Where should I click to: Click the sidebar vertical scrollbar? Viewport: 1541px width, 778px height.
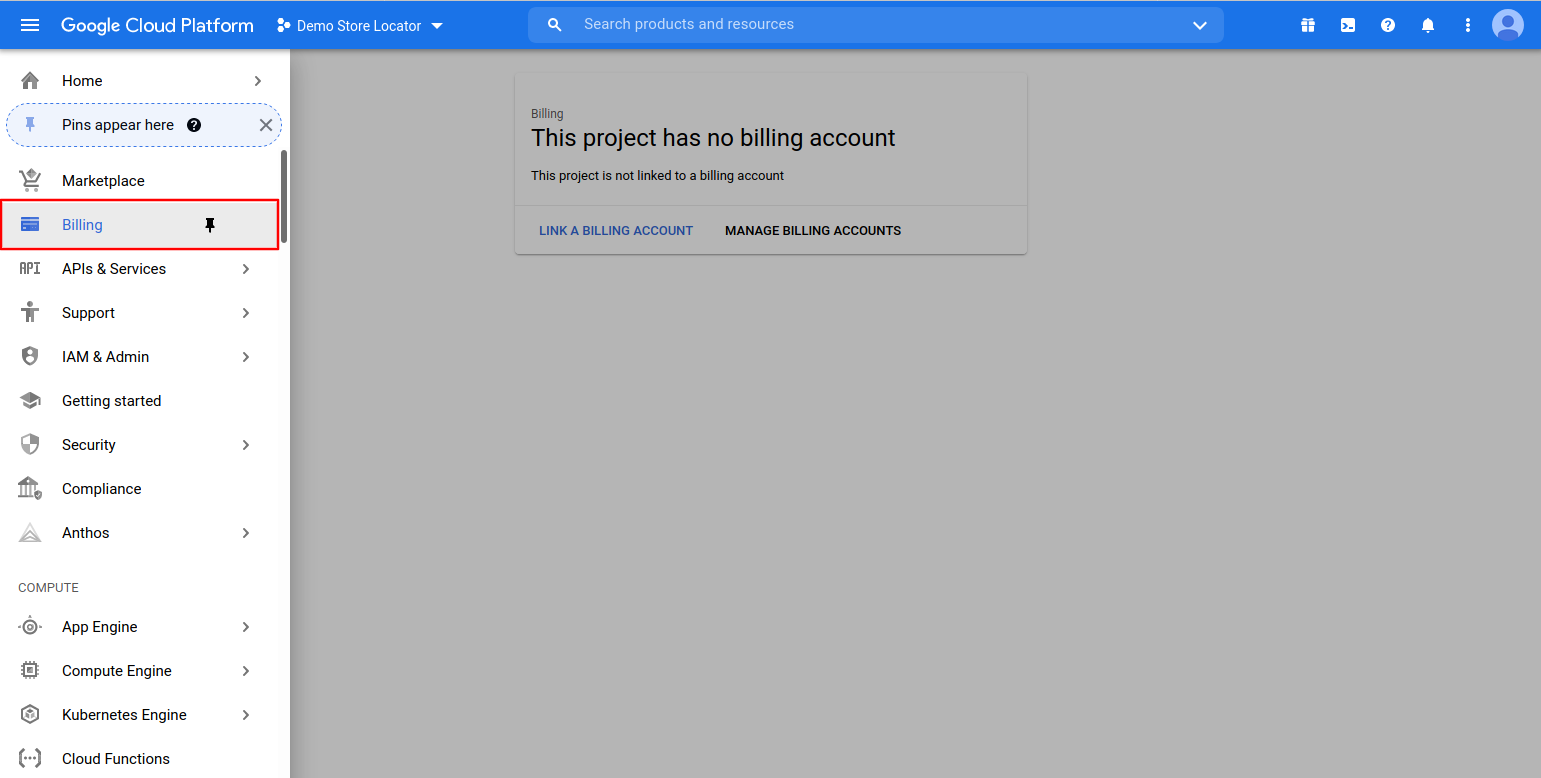284,196
